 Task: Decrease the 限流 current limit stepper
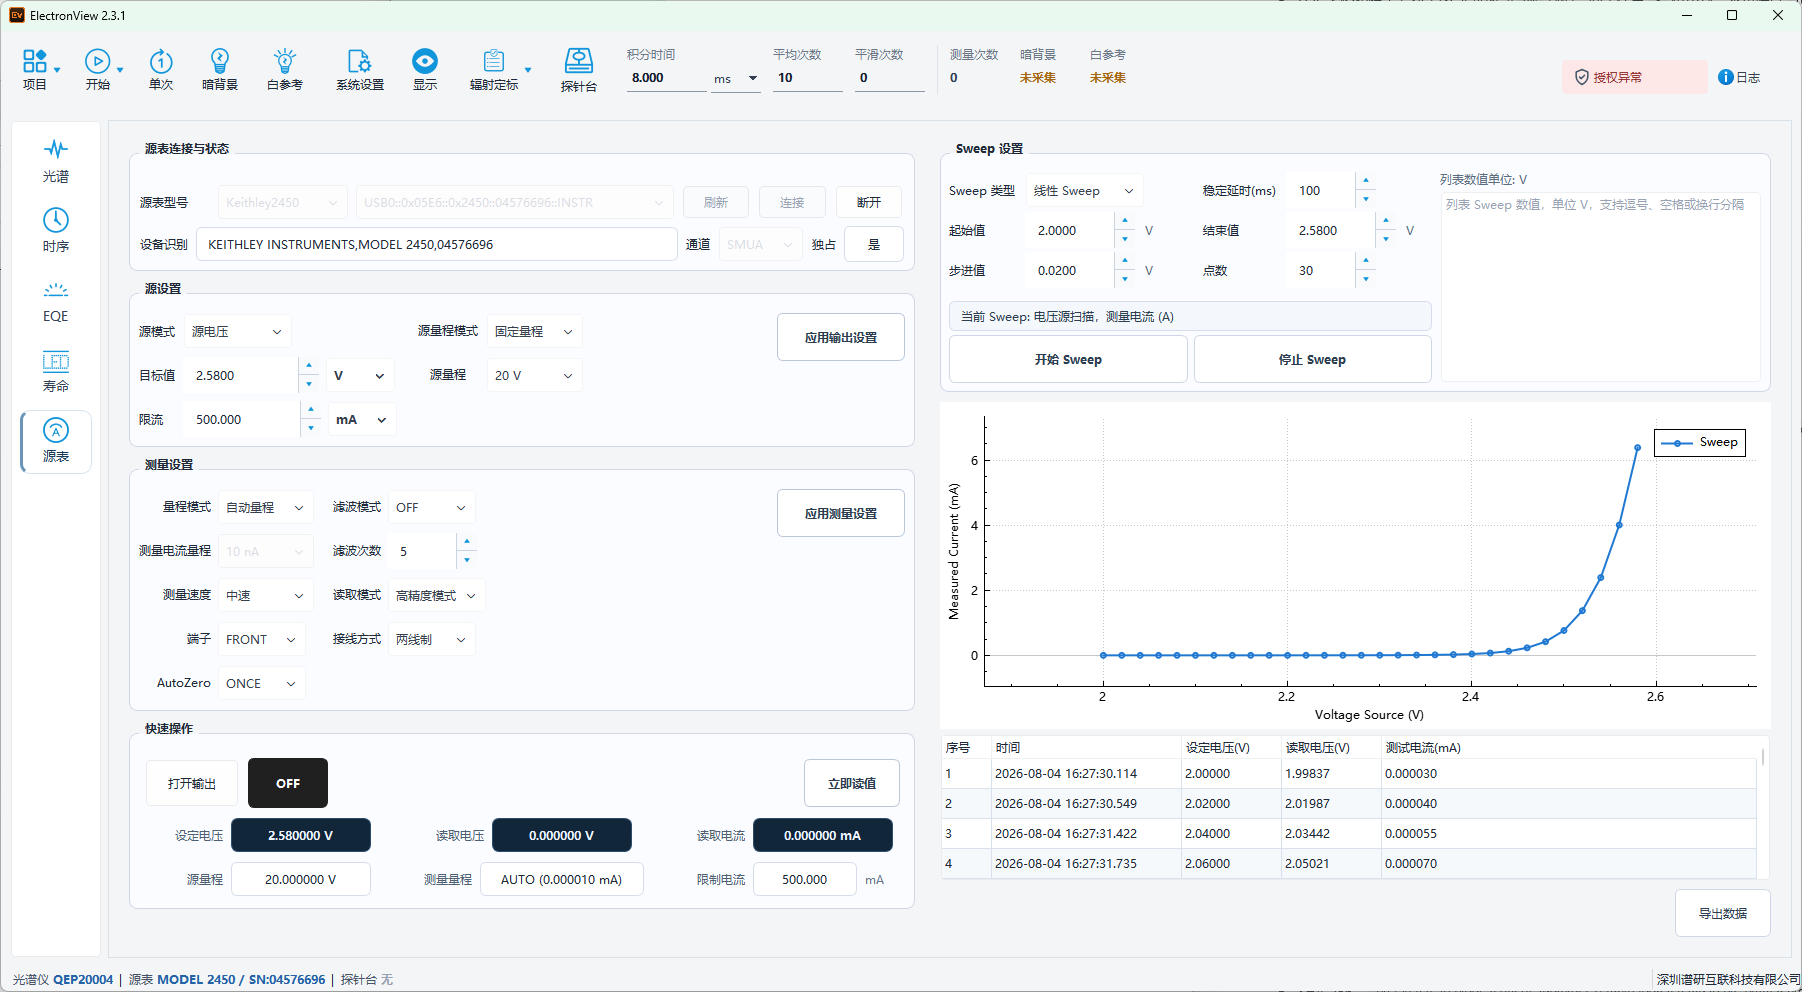[311, 428]
